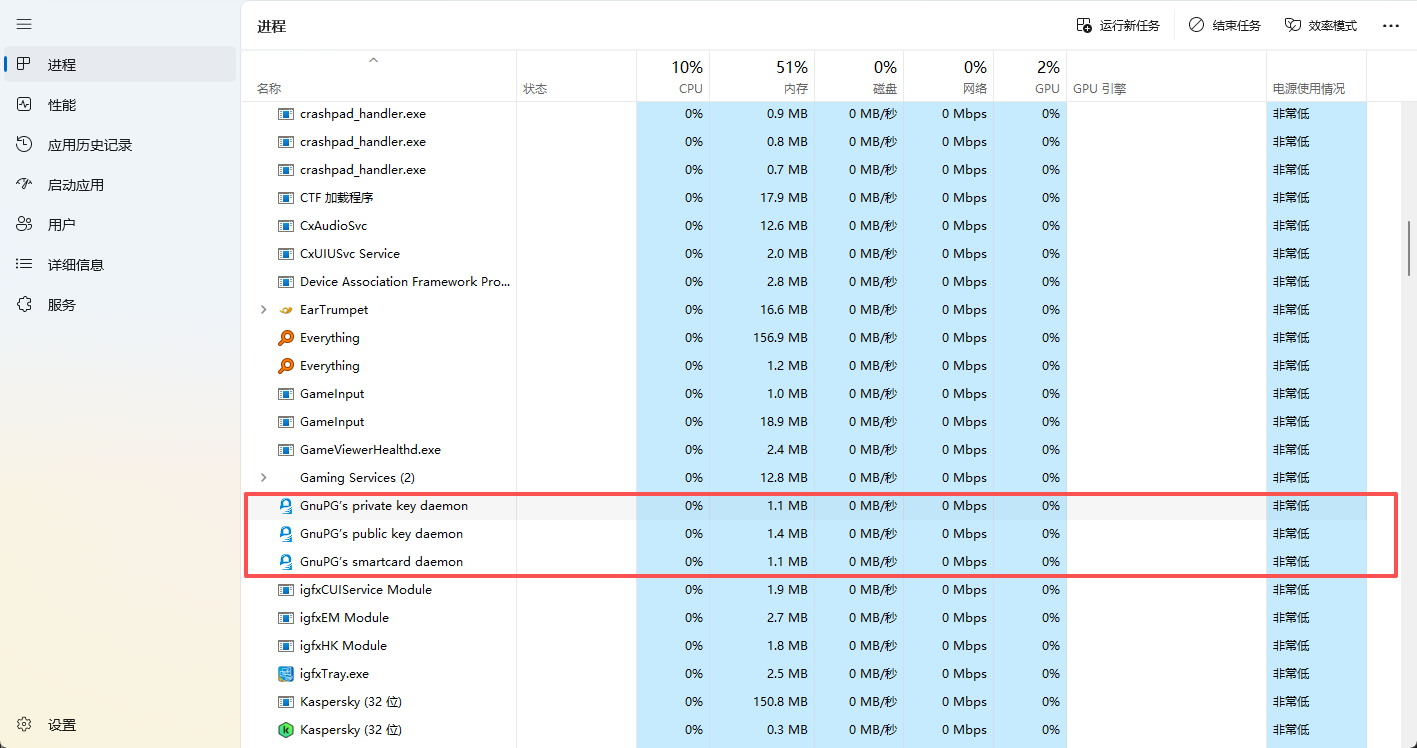Viewport: 1417px width, 748px height.
Task: Click 12.6 MB memory of CxAudioSvc
Action: (x=784, y=226)
